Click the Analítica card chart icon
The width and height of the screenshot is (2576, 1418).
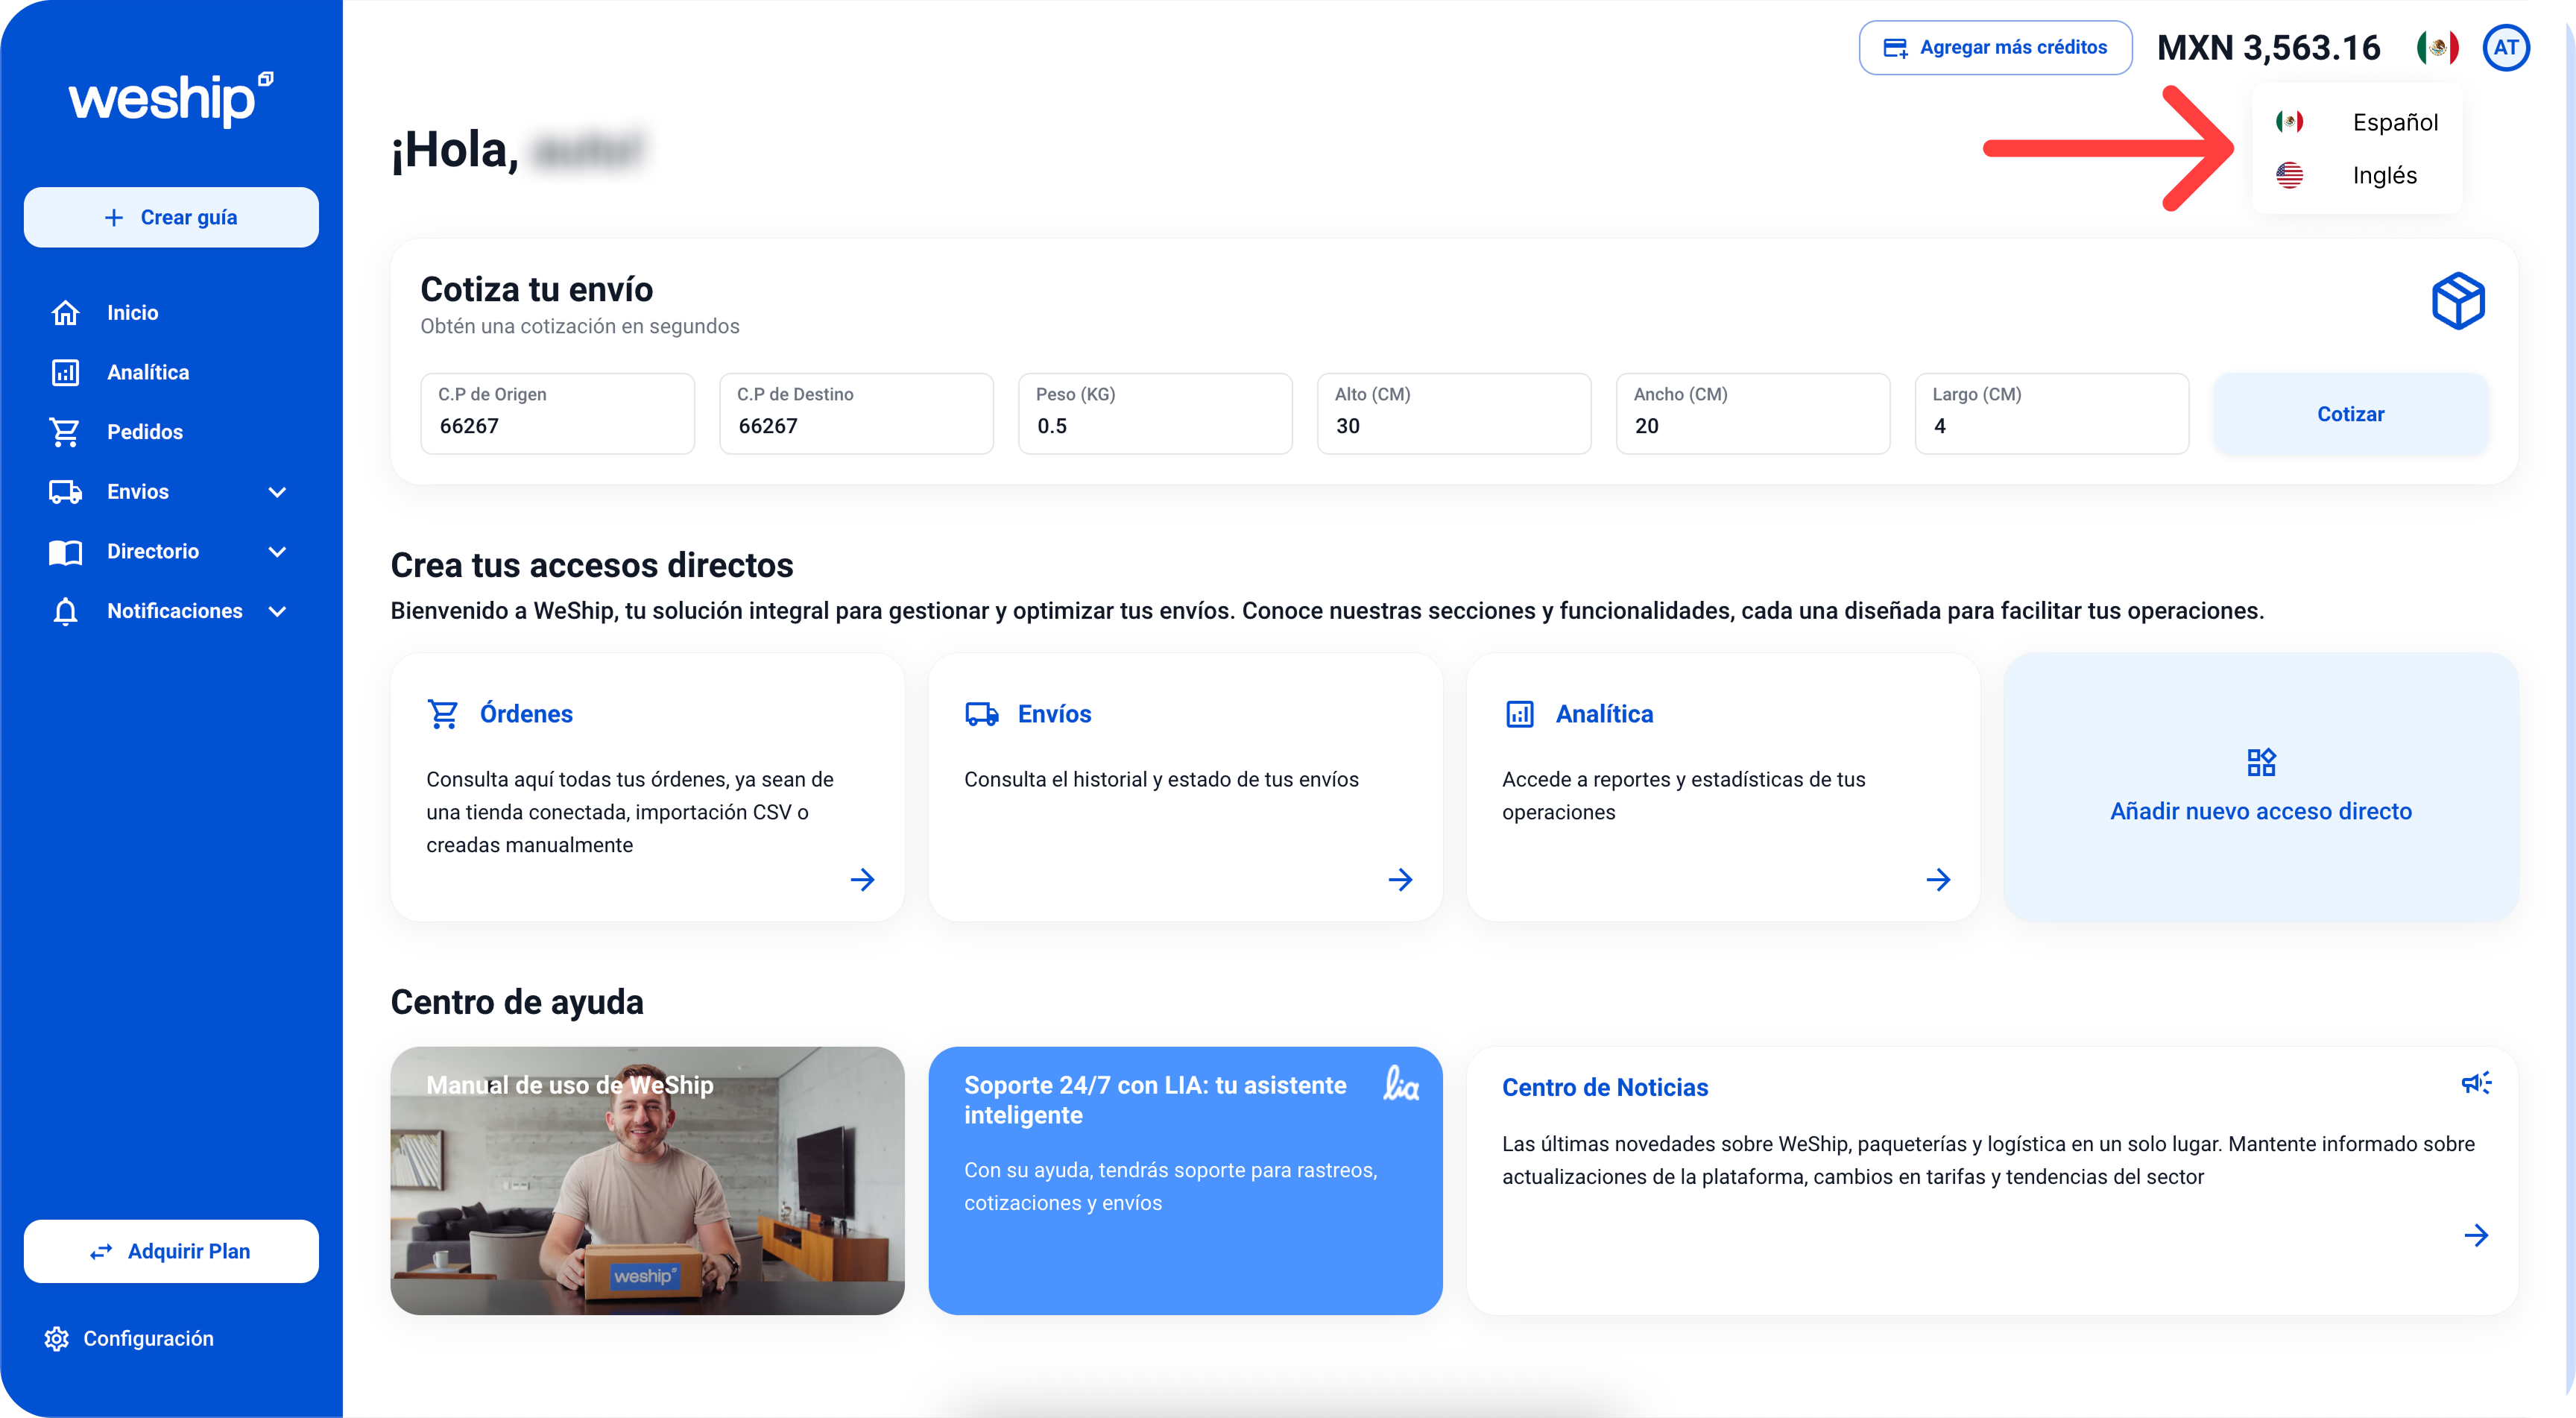pos(1519,714)
